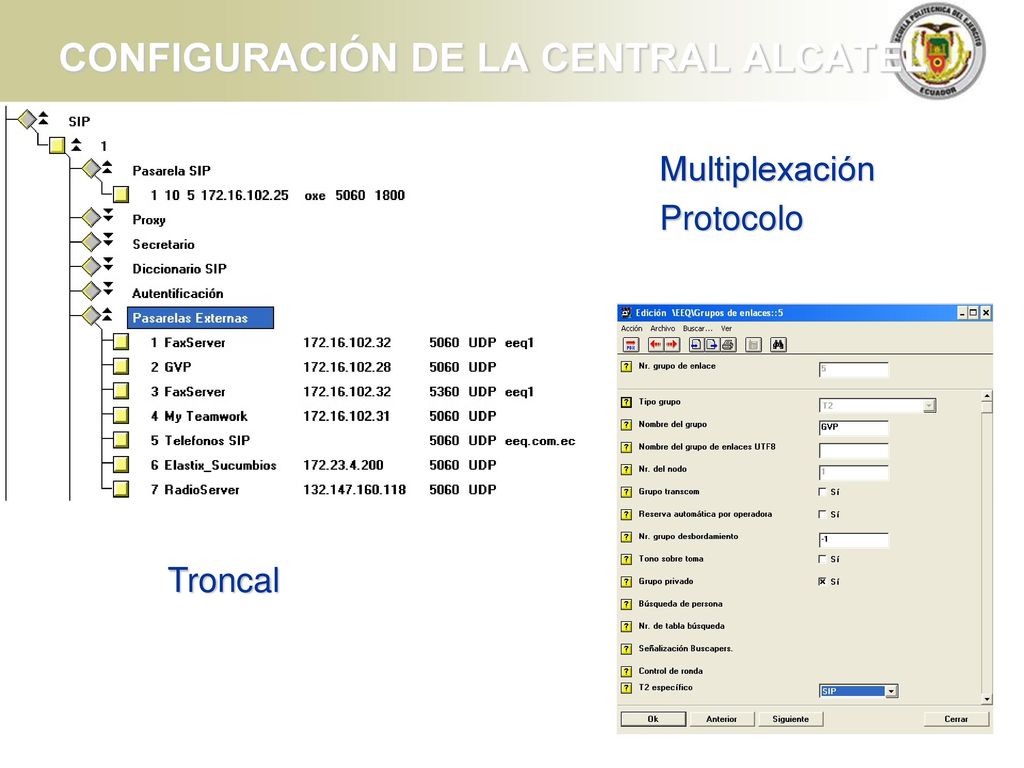Click the PBX connect toolbar icon
1024x768 pixels.
click(631, 345)
